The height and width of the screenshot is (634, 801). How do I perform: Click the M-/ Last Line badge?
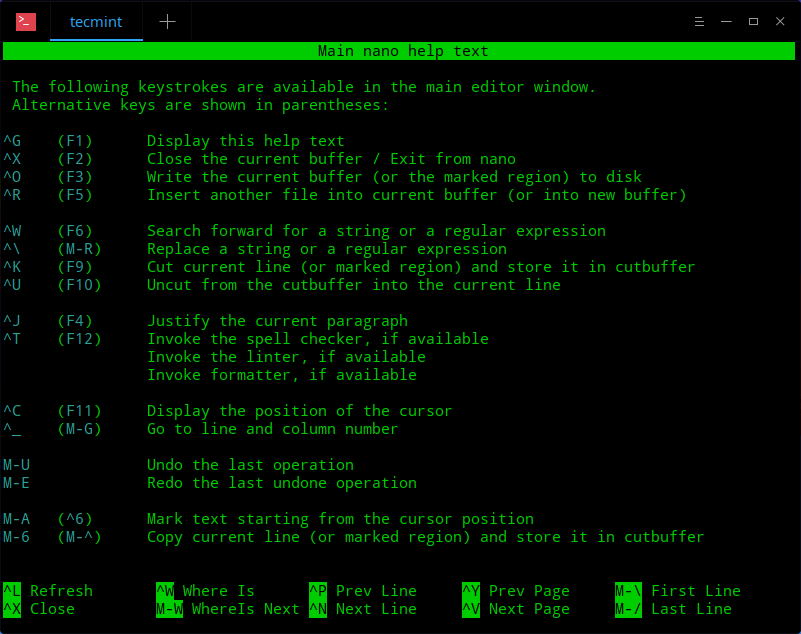click(x=628, y=609)
